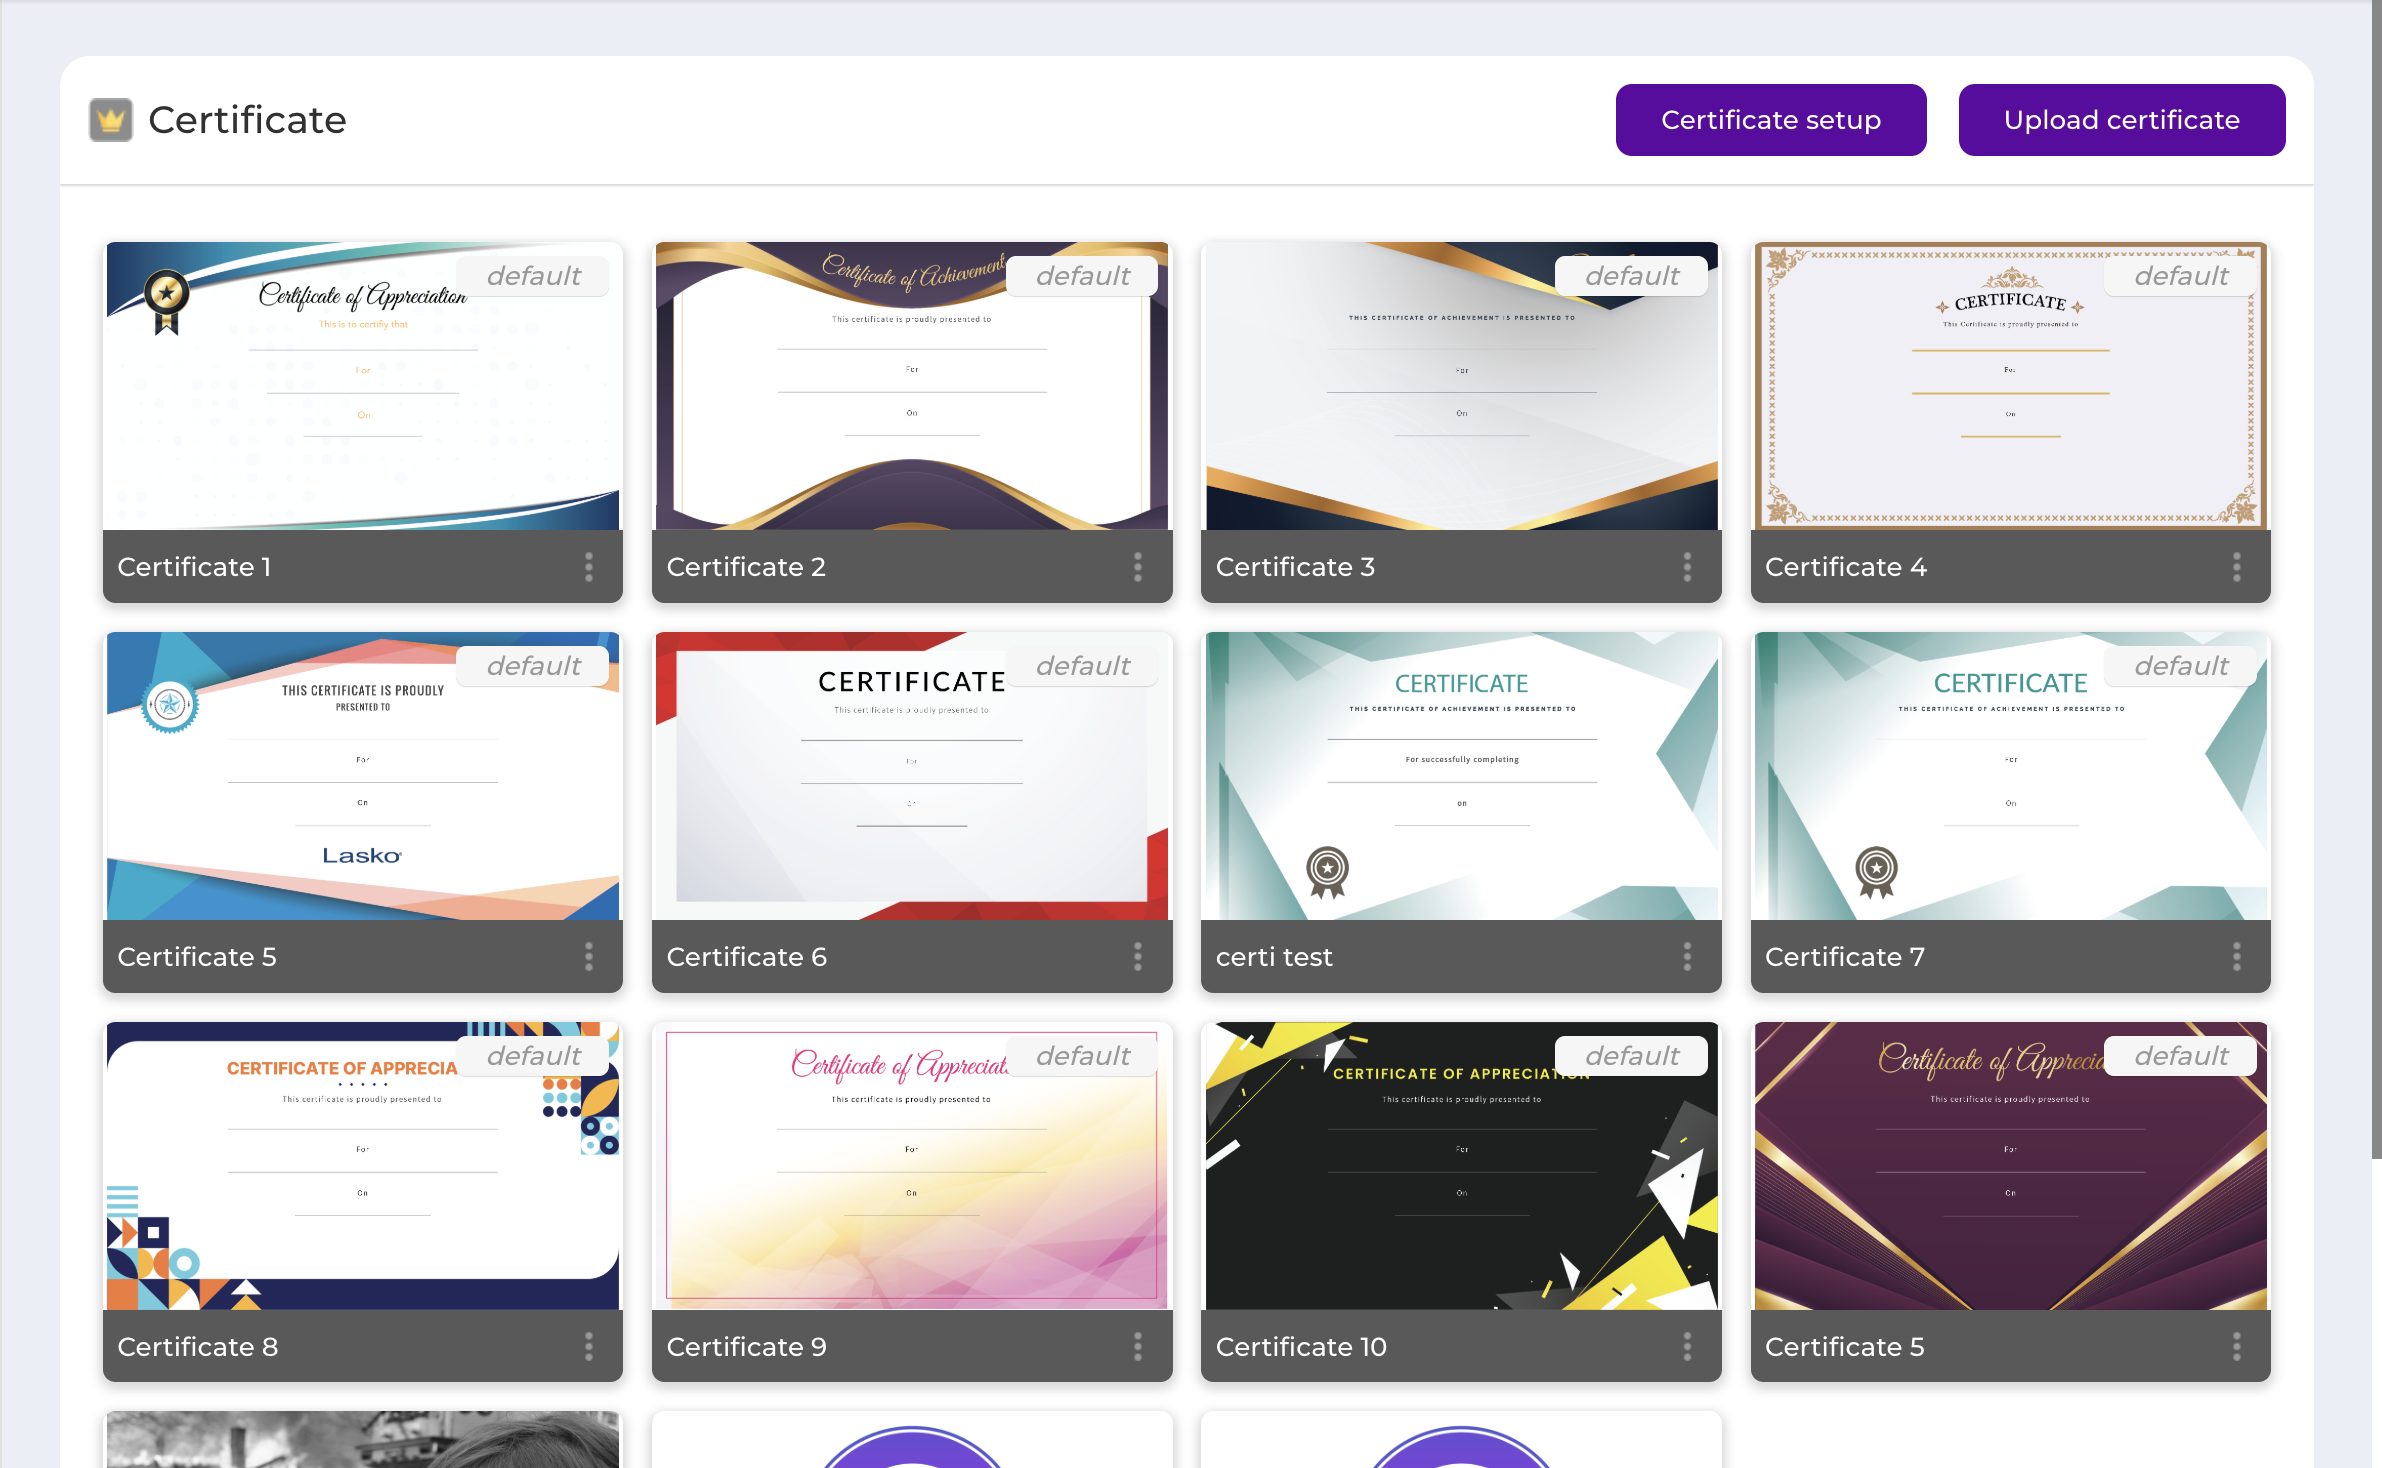Open the three-dot menu for Certificate 10
The image size is (2382, 1468).
1687,1347
